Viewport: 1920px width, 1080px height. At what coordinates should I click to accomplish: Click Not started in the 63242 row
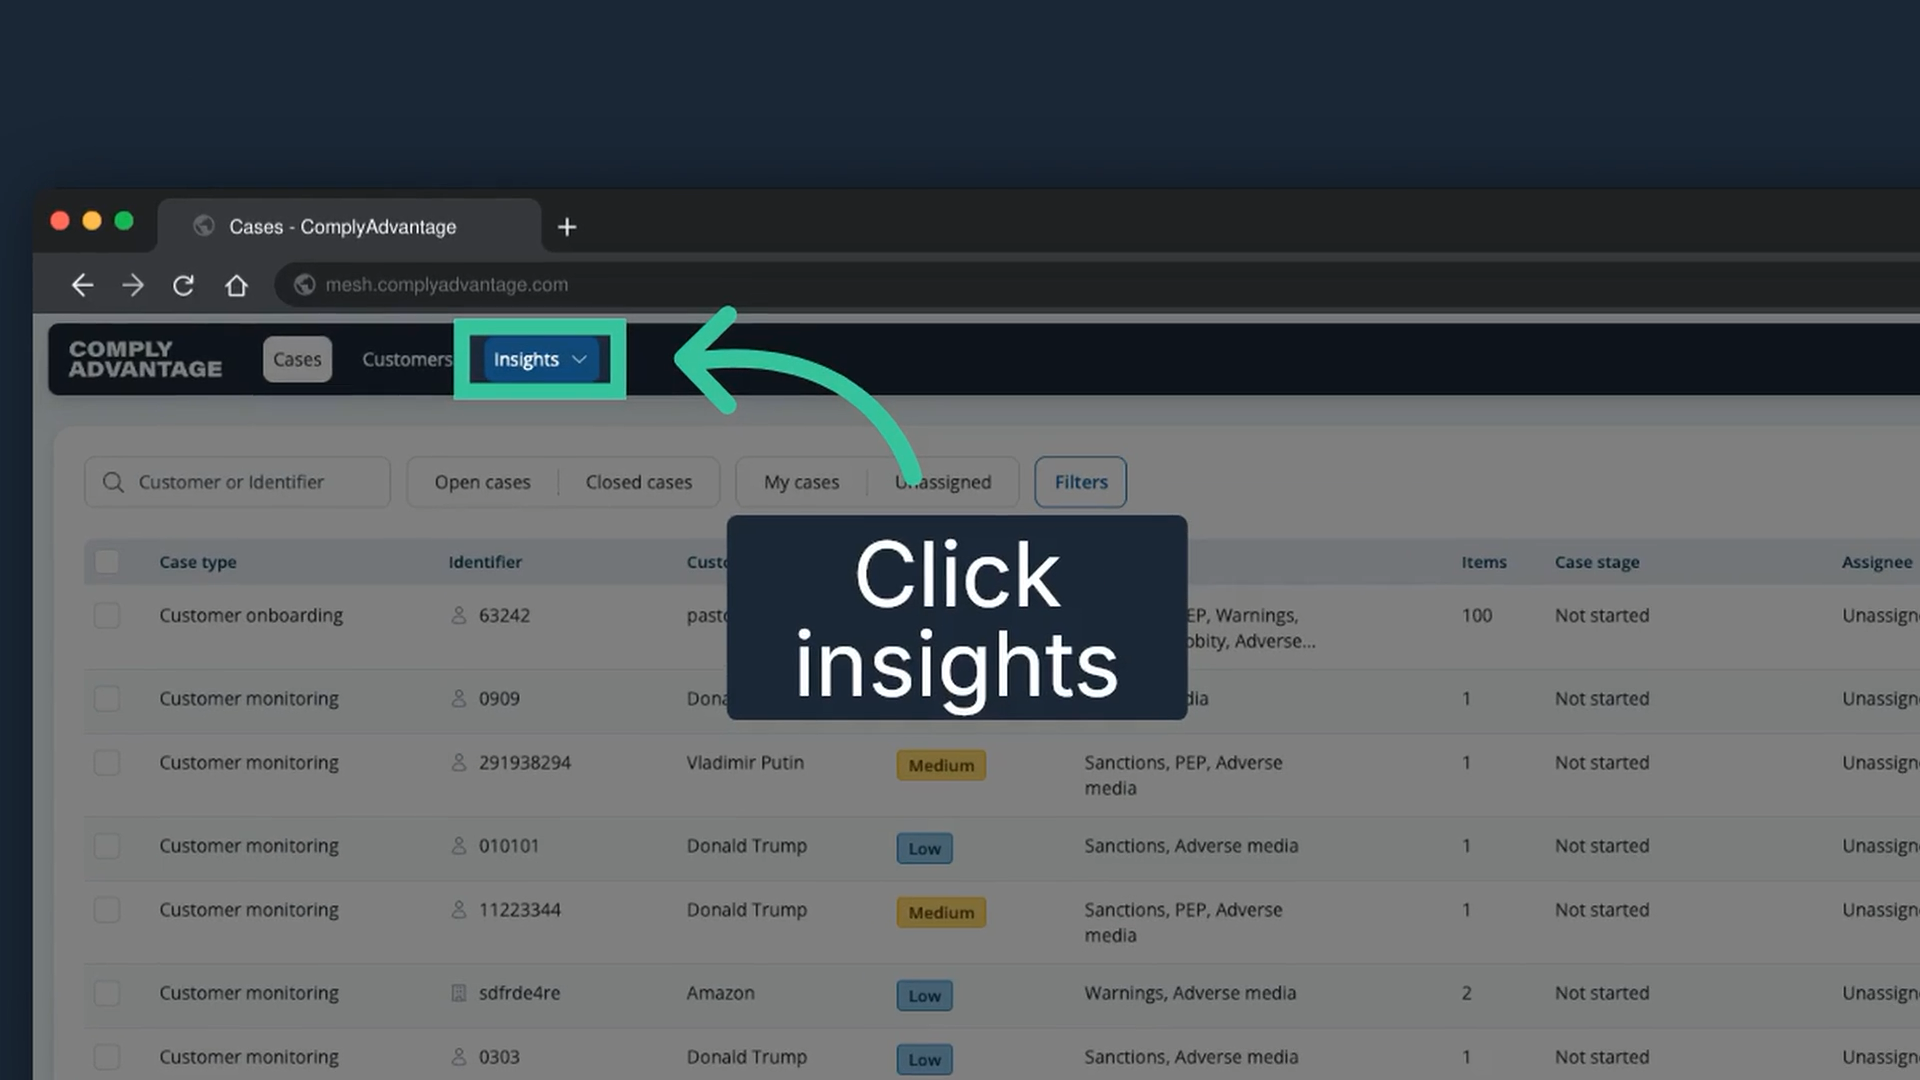click(1602, 615)
